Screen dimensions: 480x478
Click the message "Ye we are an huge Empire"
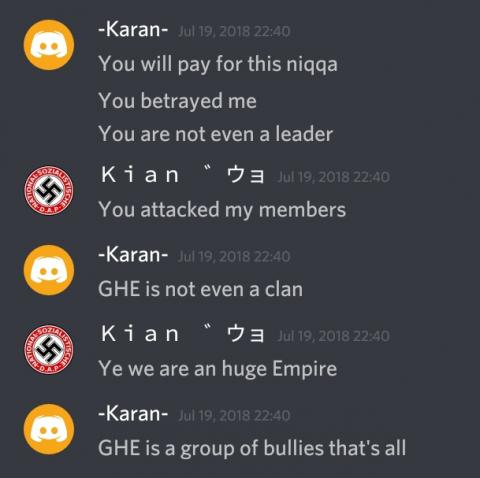coord(218,369)
